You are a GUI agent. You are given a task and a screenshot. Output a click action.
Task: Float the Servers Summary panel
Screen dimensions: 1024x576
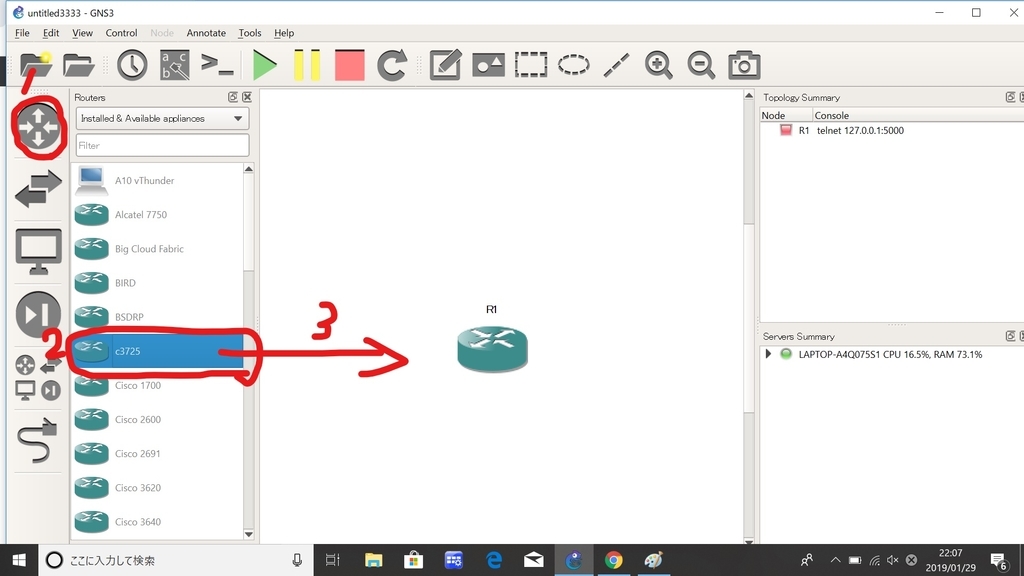click(x=1010, y=336)
